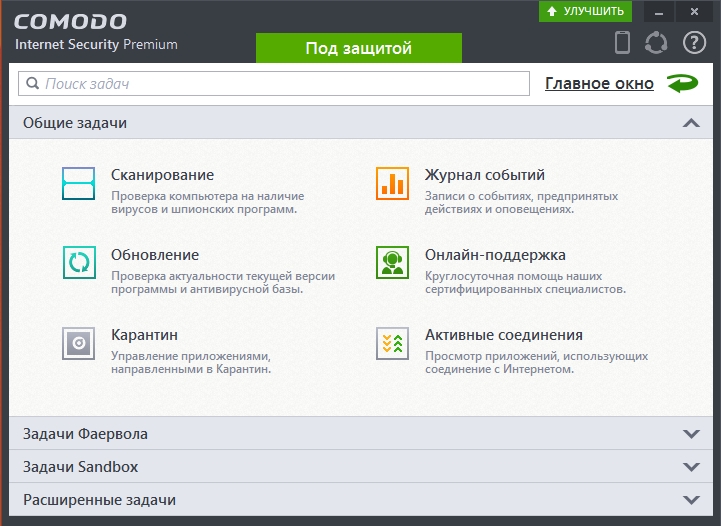Open the Активные соединения task title
This screenshot has width=721, height=526.
504,335
